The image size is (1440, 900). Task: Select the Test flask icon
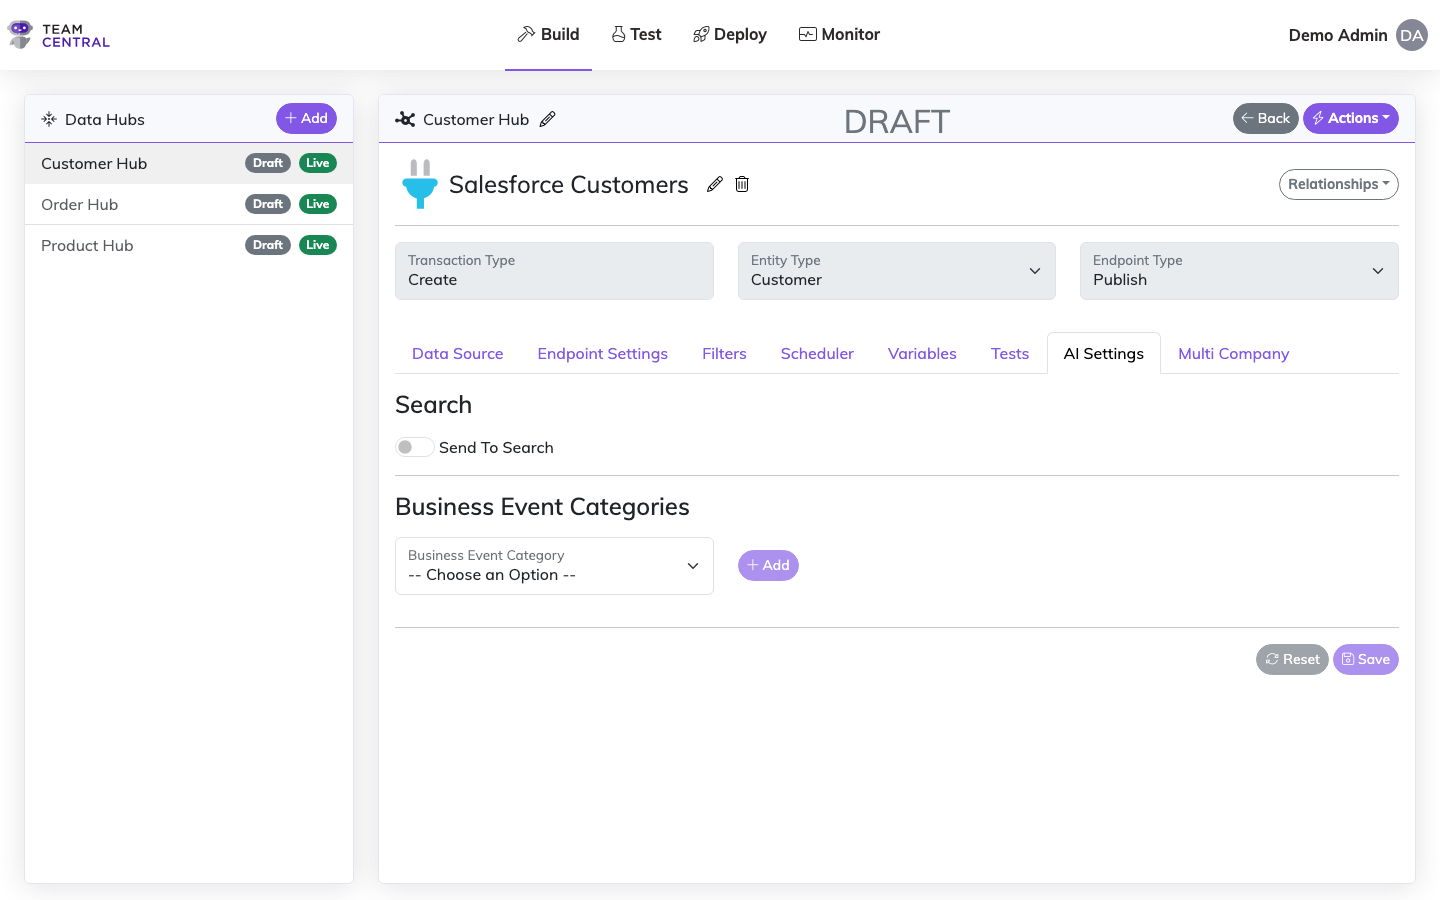[x=617, y=32]
